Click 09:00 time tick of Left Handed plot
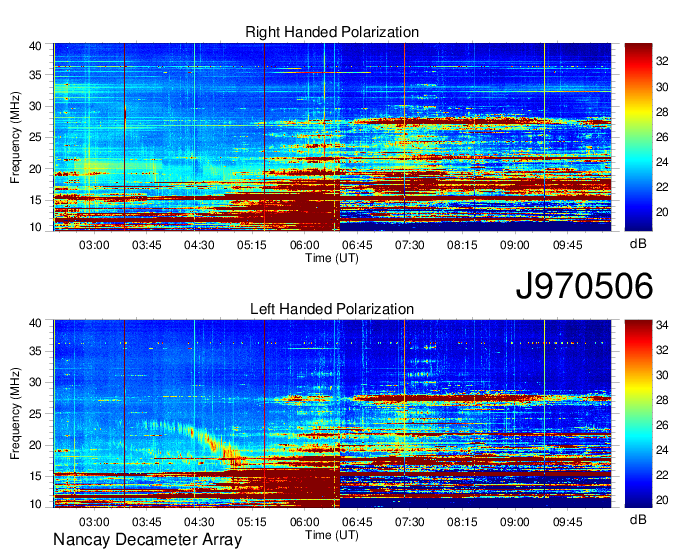 (515, 522)
